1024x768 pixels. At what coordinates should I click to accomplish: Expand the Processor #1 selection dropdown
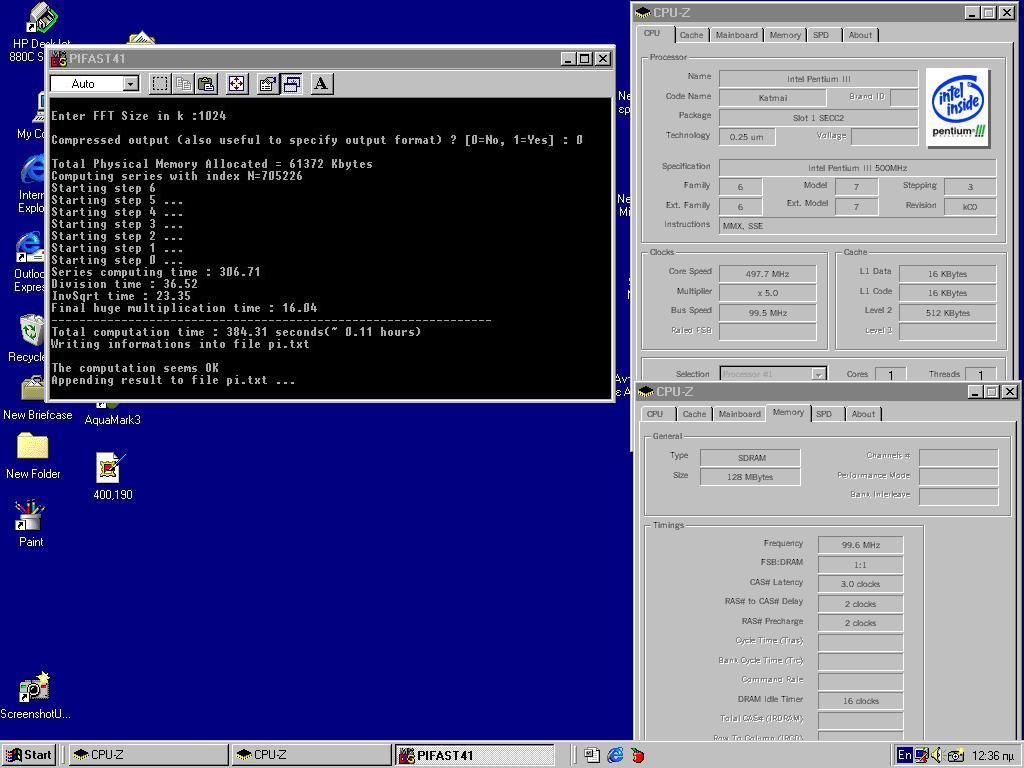click(818, 374)
